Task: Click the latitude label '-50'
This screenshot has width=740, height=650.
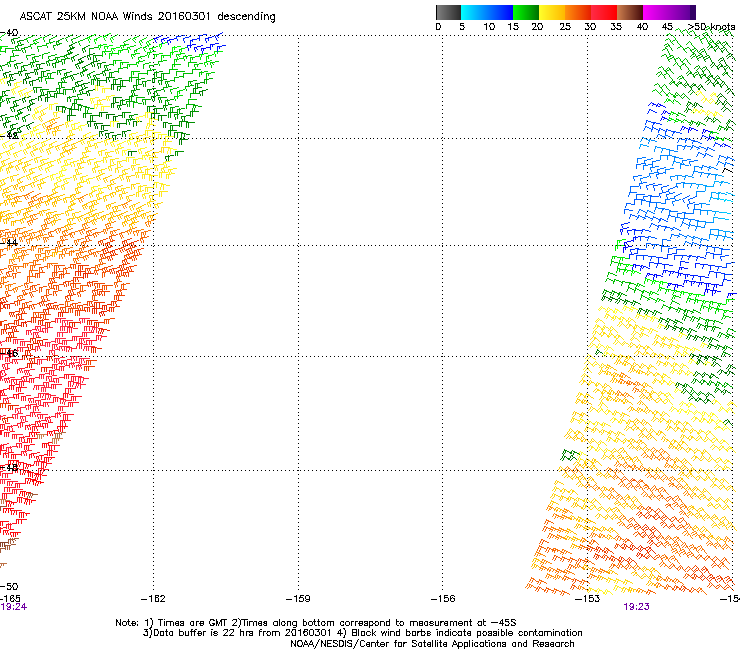Action: click(x=9, y=587)
